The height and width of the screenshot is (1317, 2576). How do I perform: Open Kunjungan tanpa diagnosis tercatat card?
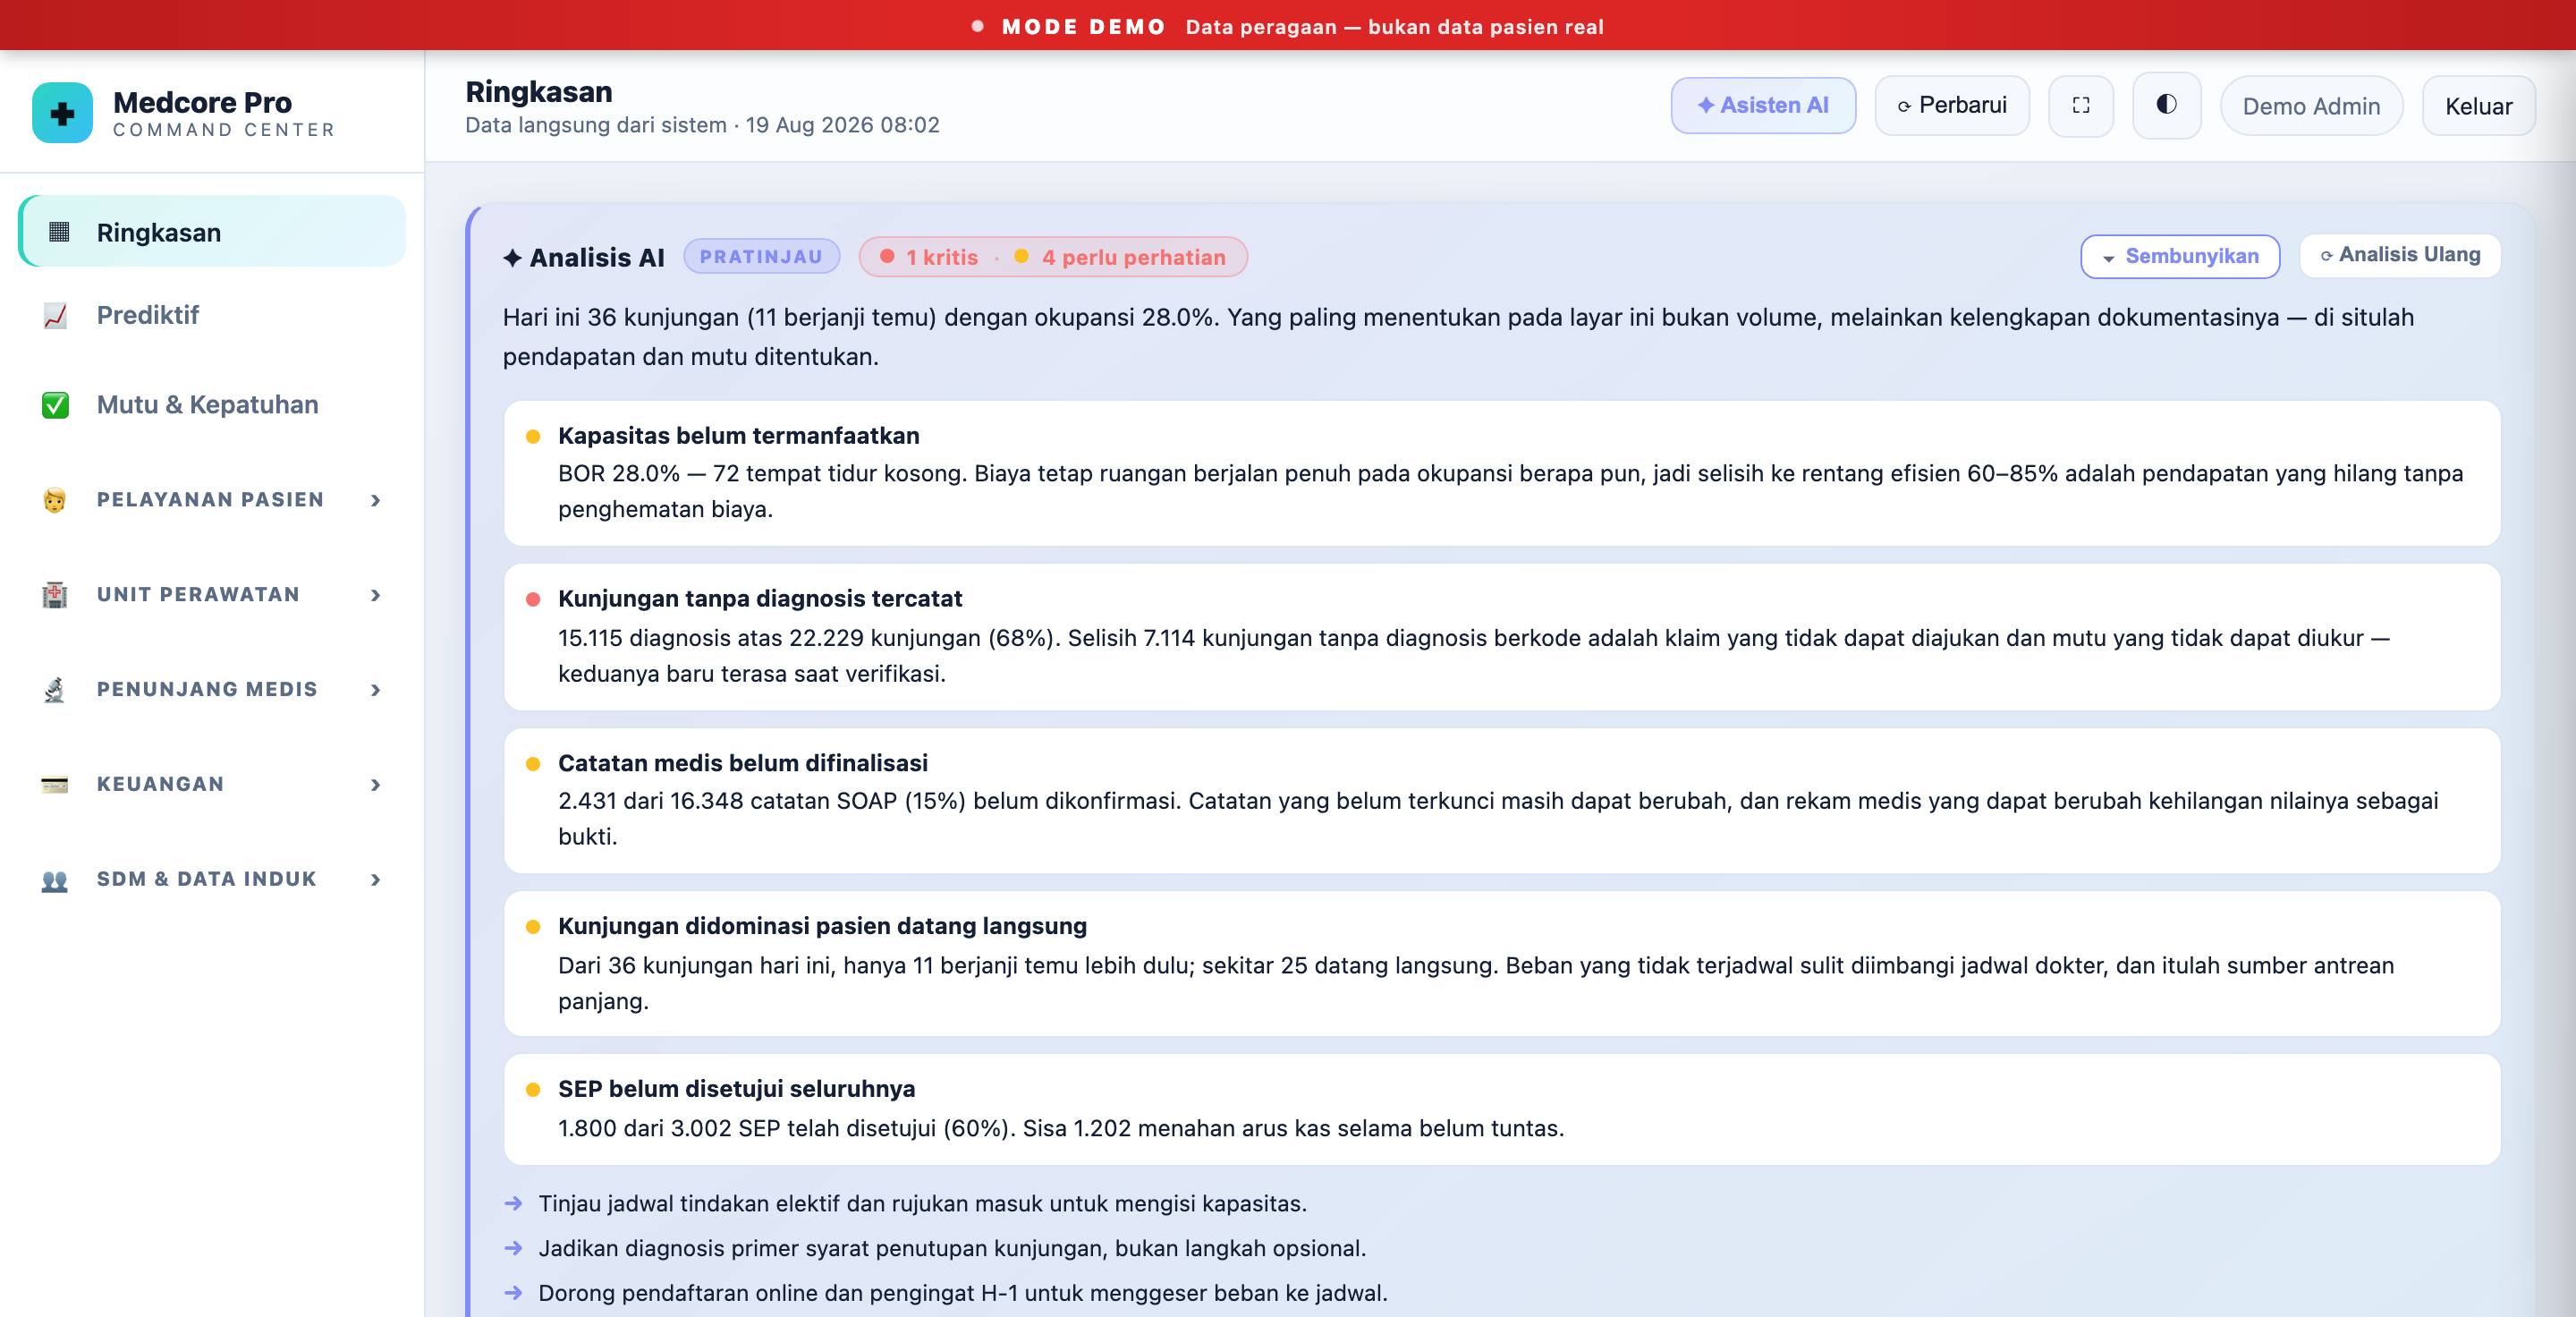(x=1502, y=637)
